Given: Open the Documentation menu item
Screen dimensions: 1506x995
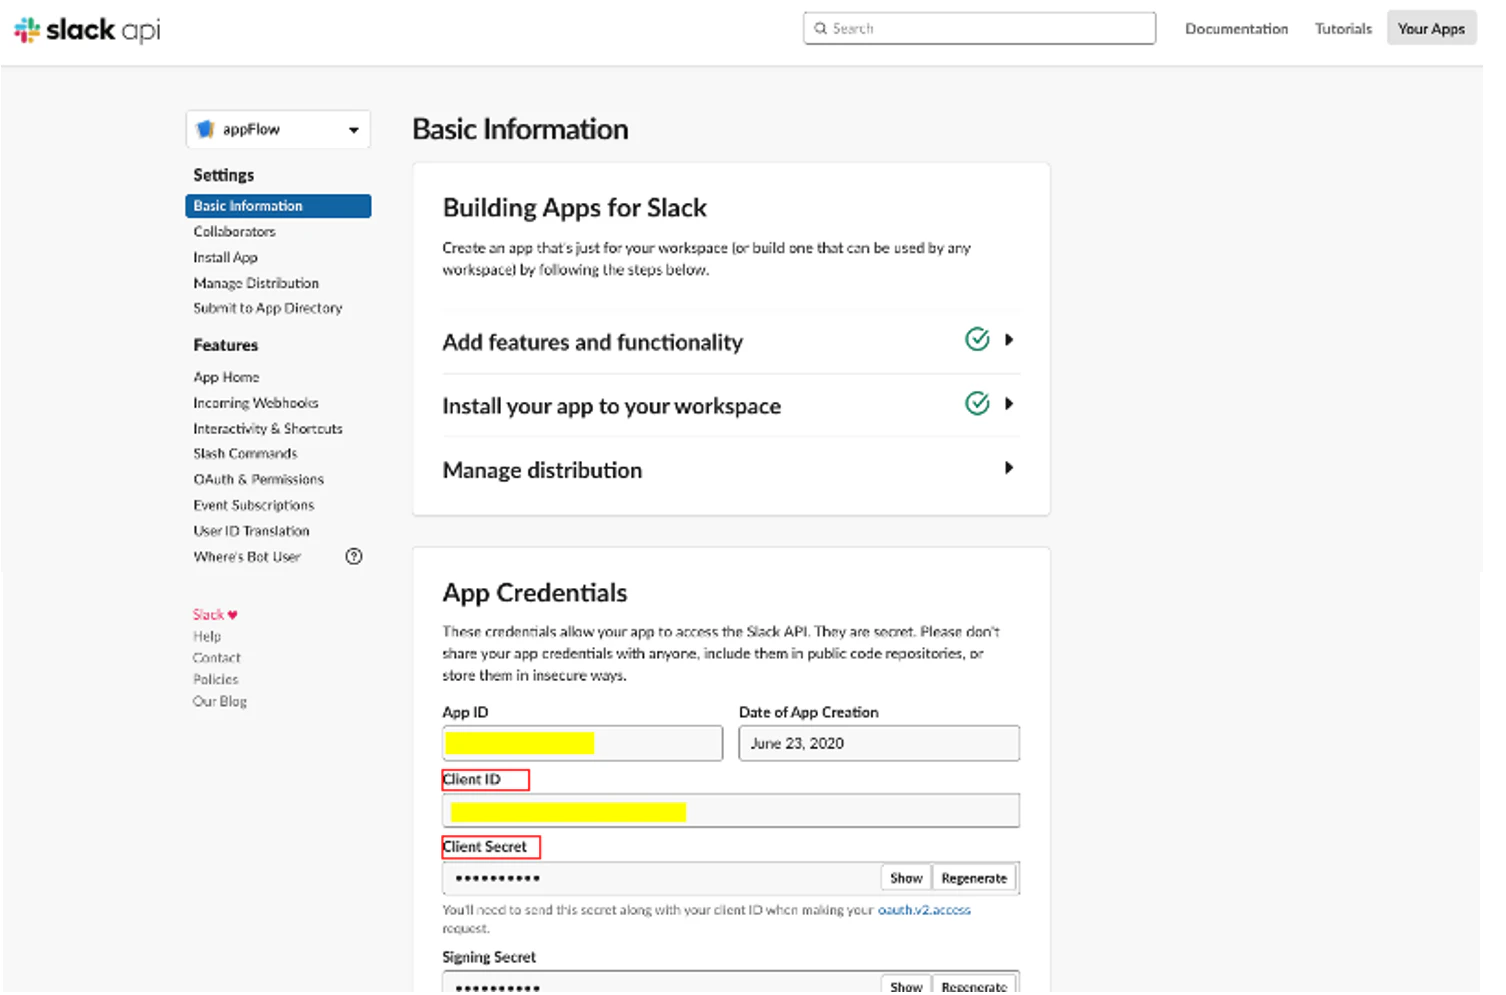Looking at the screenshot, I should (x=1237, y=29).
